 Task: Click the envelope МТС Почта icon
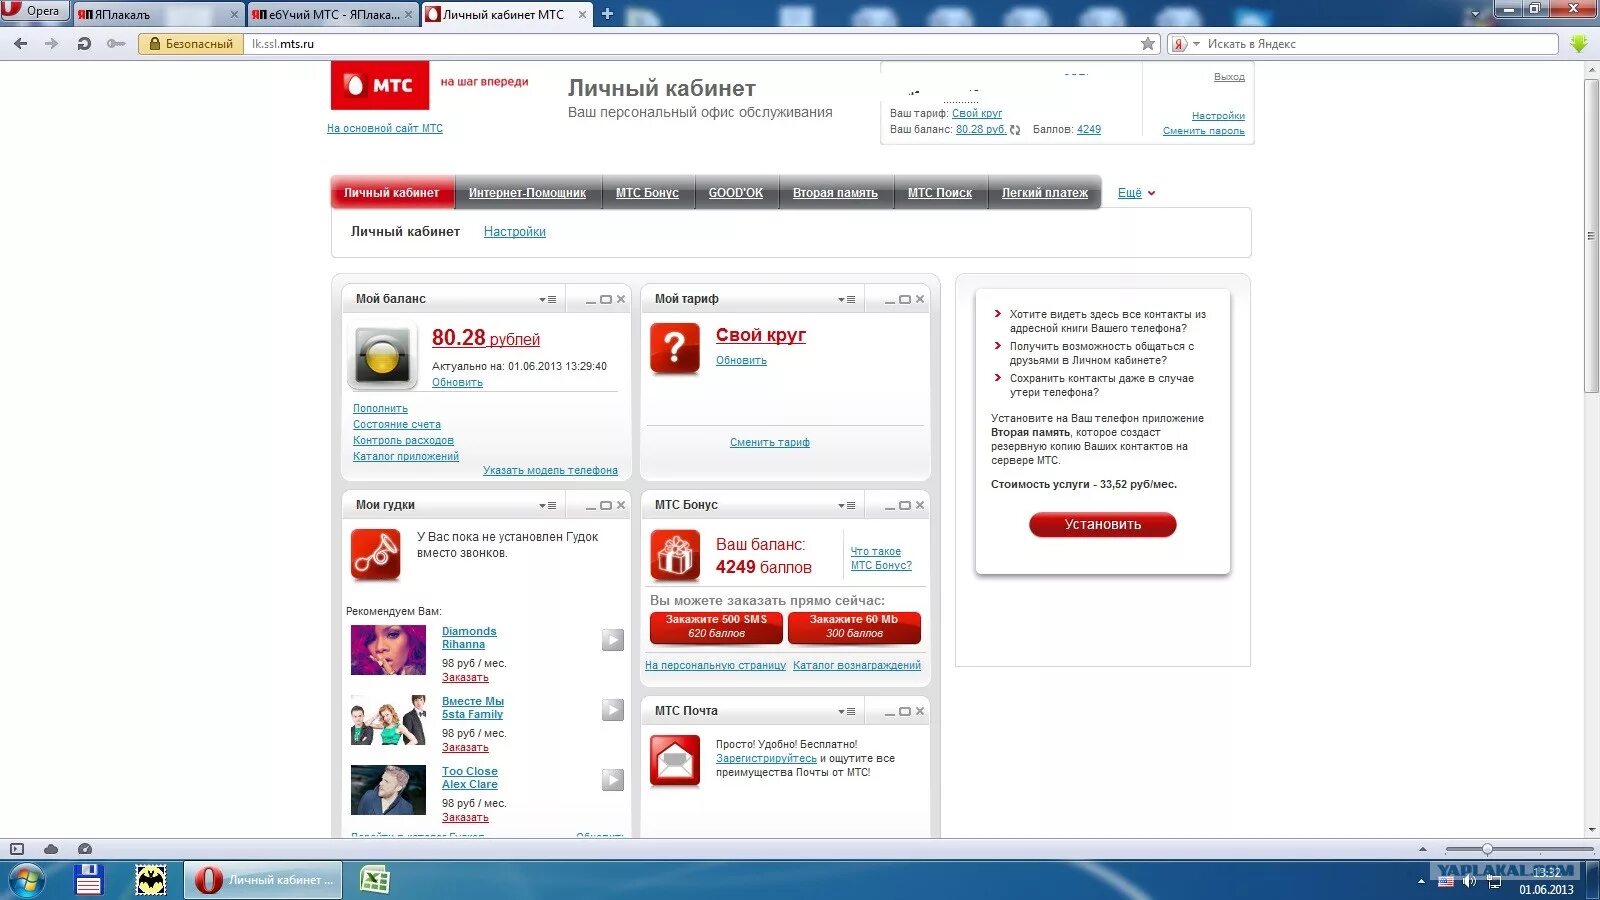pos(675,761)
